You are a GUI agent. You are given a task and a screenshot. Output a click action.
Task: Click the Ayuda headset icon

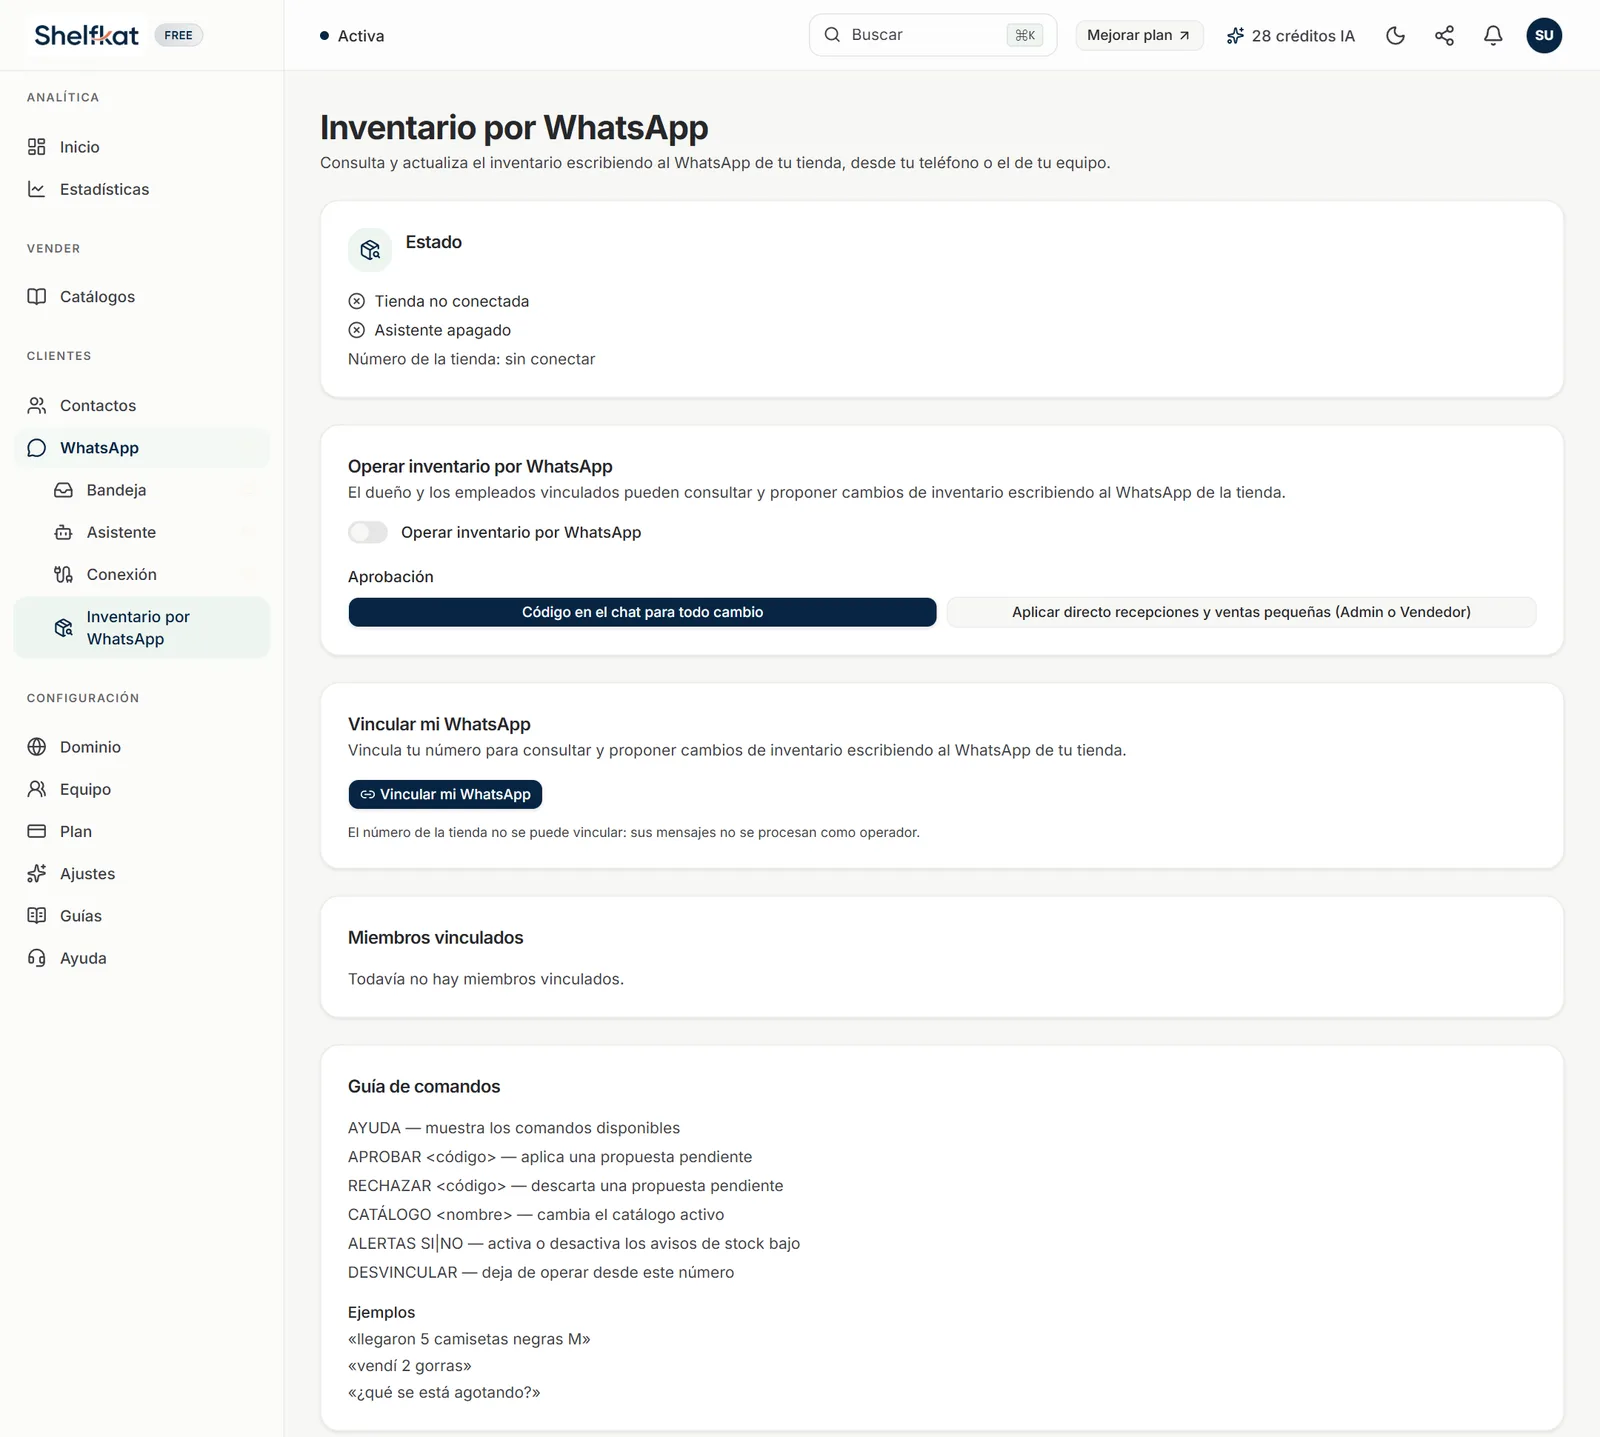[x=37, y=958]
